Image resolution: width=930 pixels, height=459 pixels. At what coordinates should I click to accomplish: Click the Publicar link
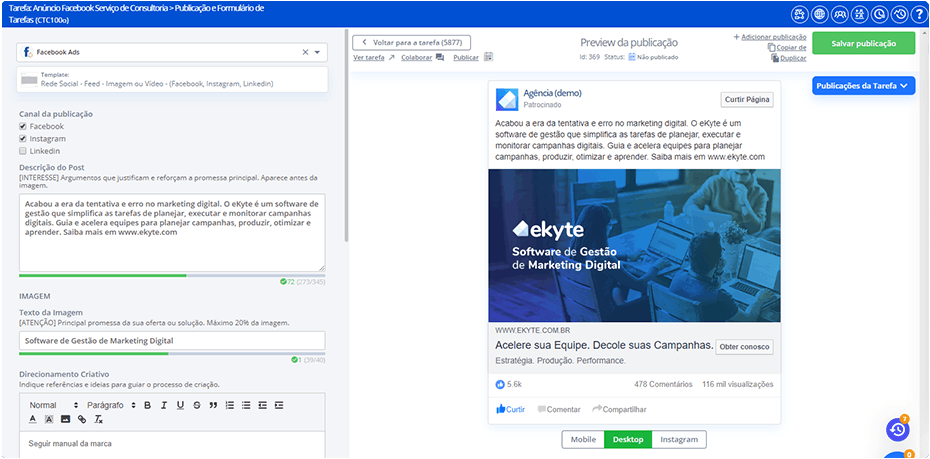point(466,58)
